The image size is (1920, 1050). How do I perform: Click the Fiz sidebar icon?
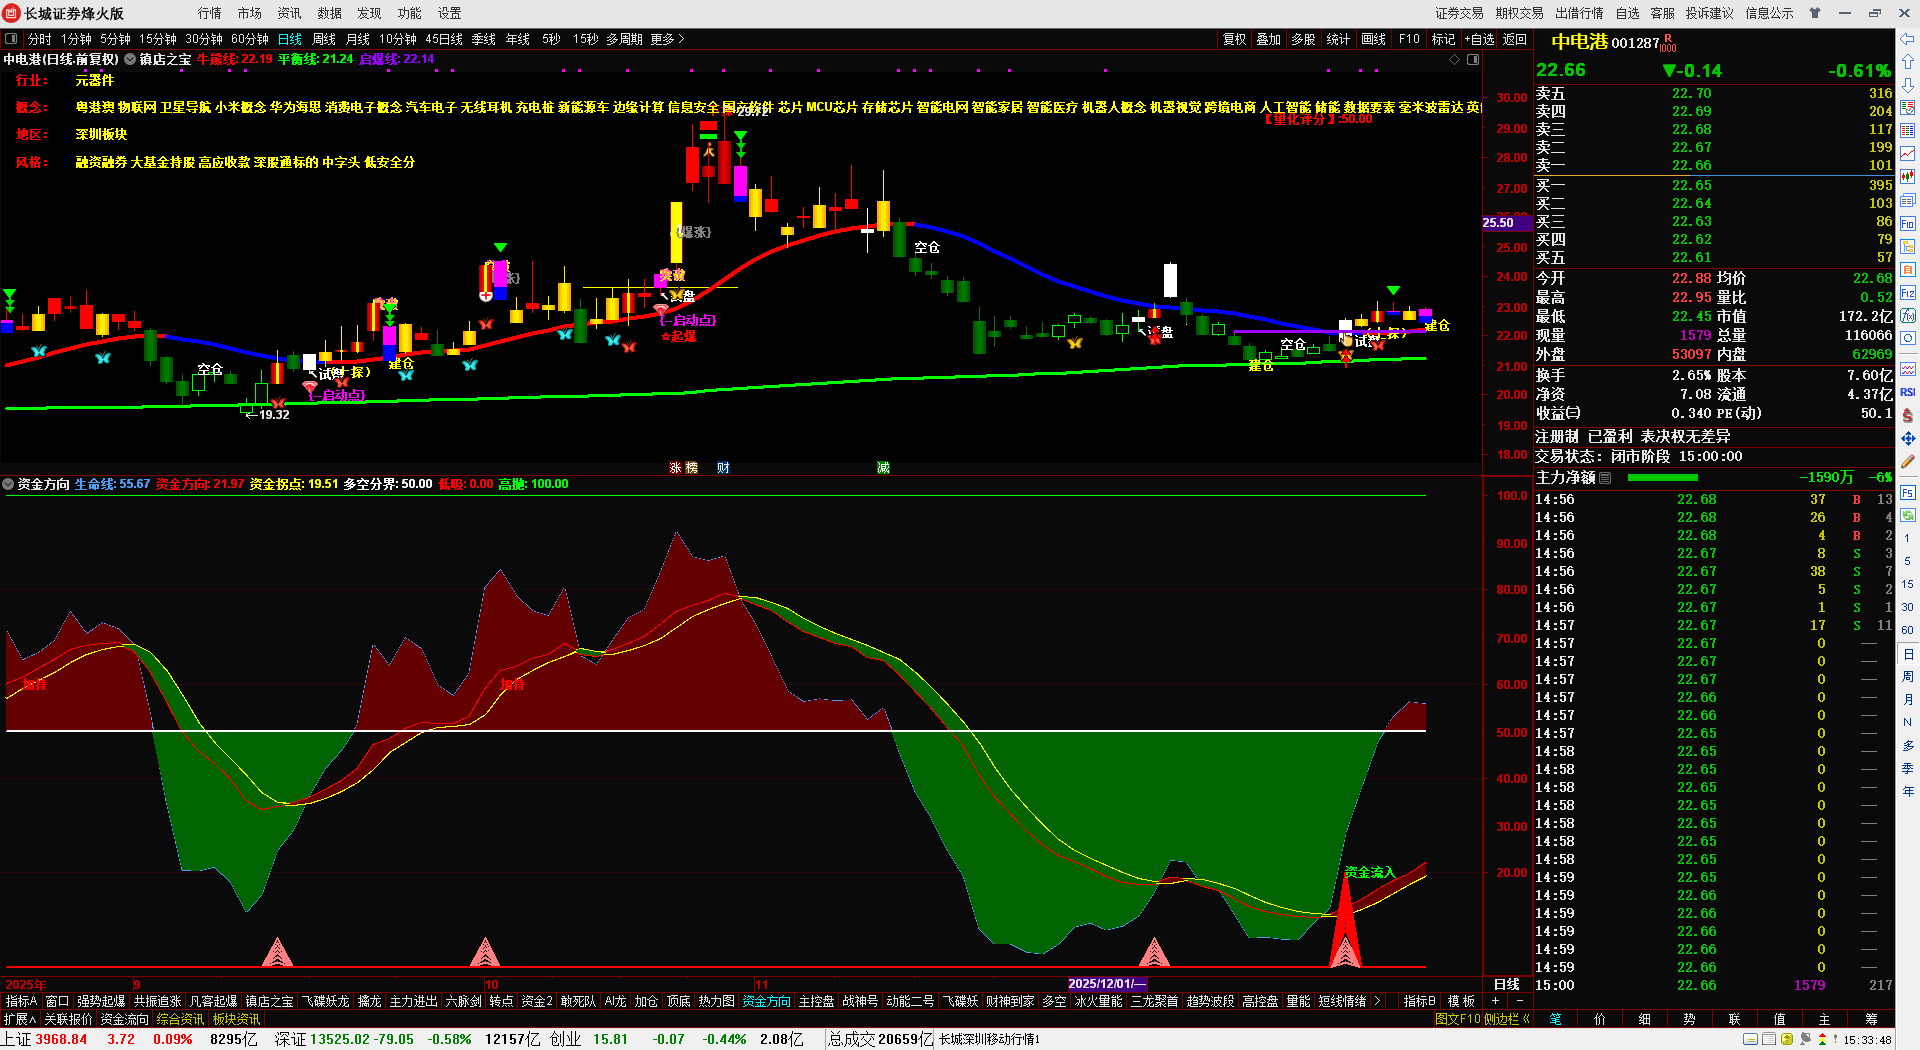click(x=1908, y=293)
